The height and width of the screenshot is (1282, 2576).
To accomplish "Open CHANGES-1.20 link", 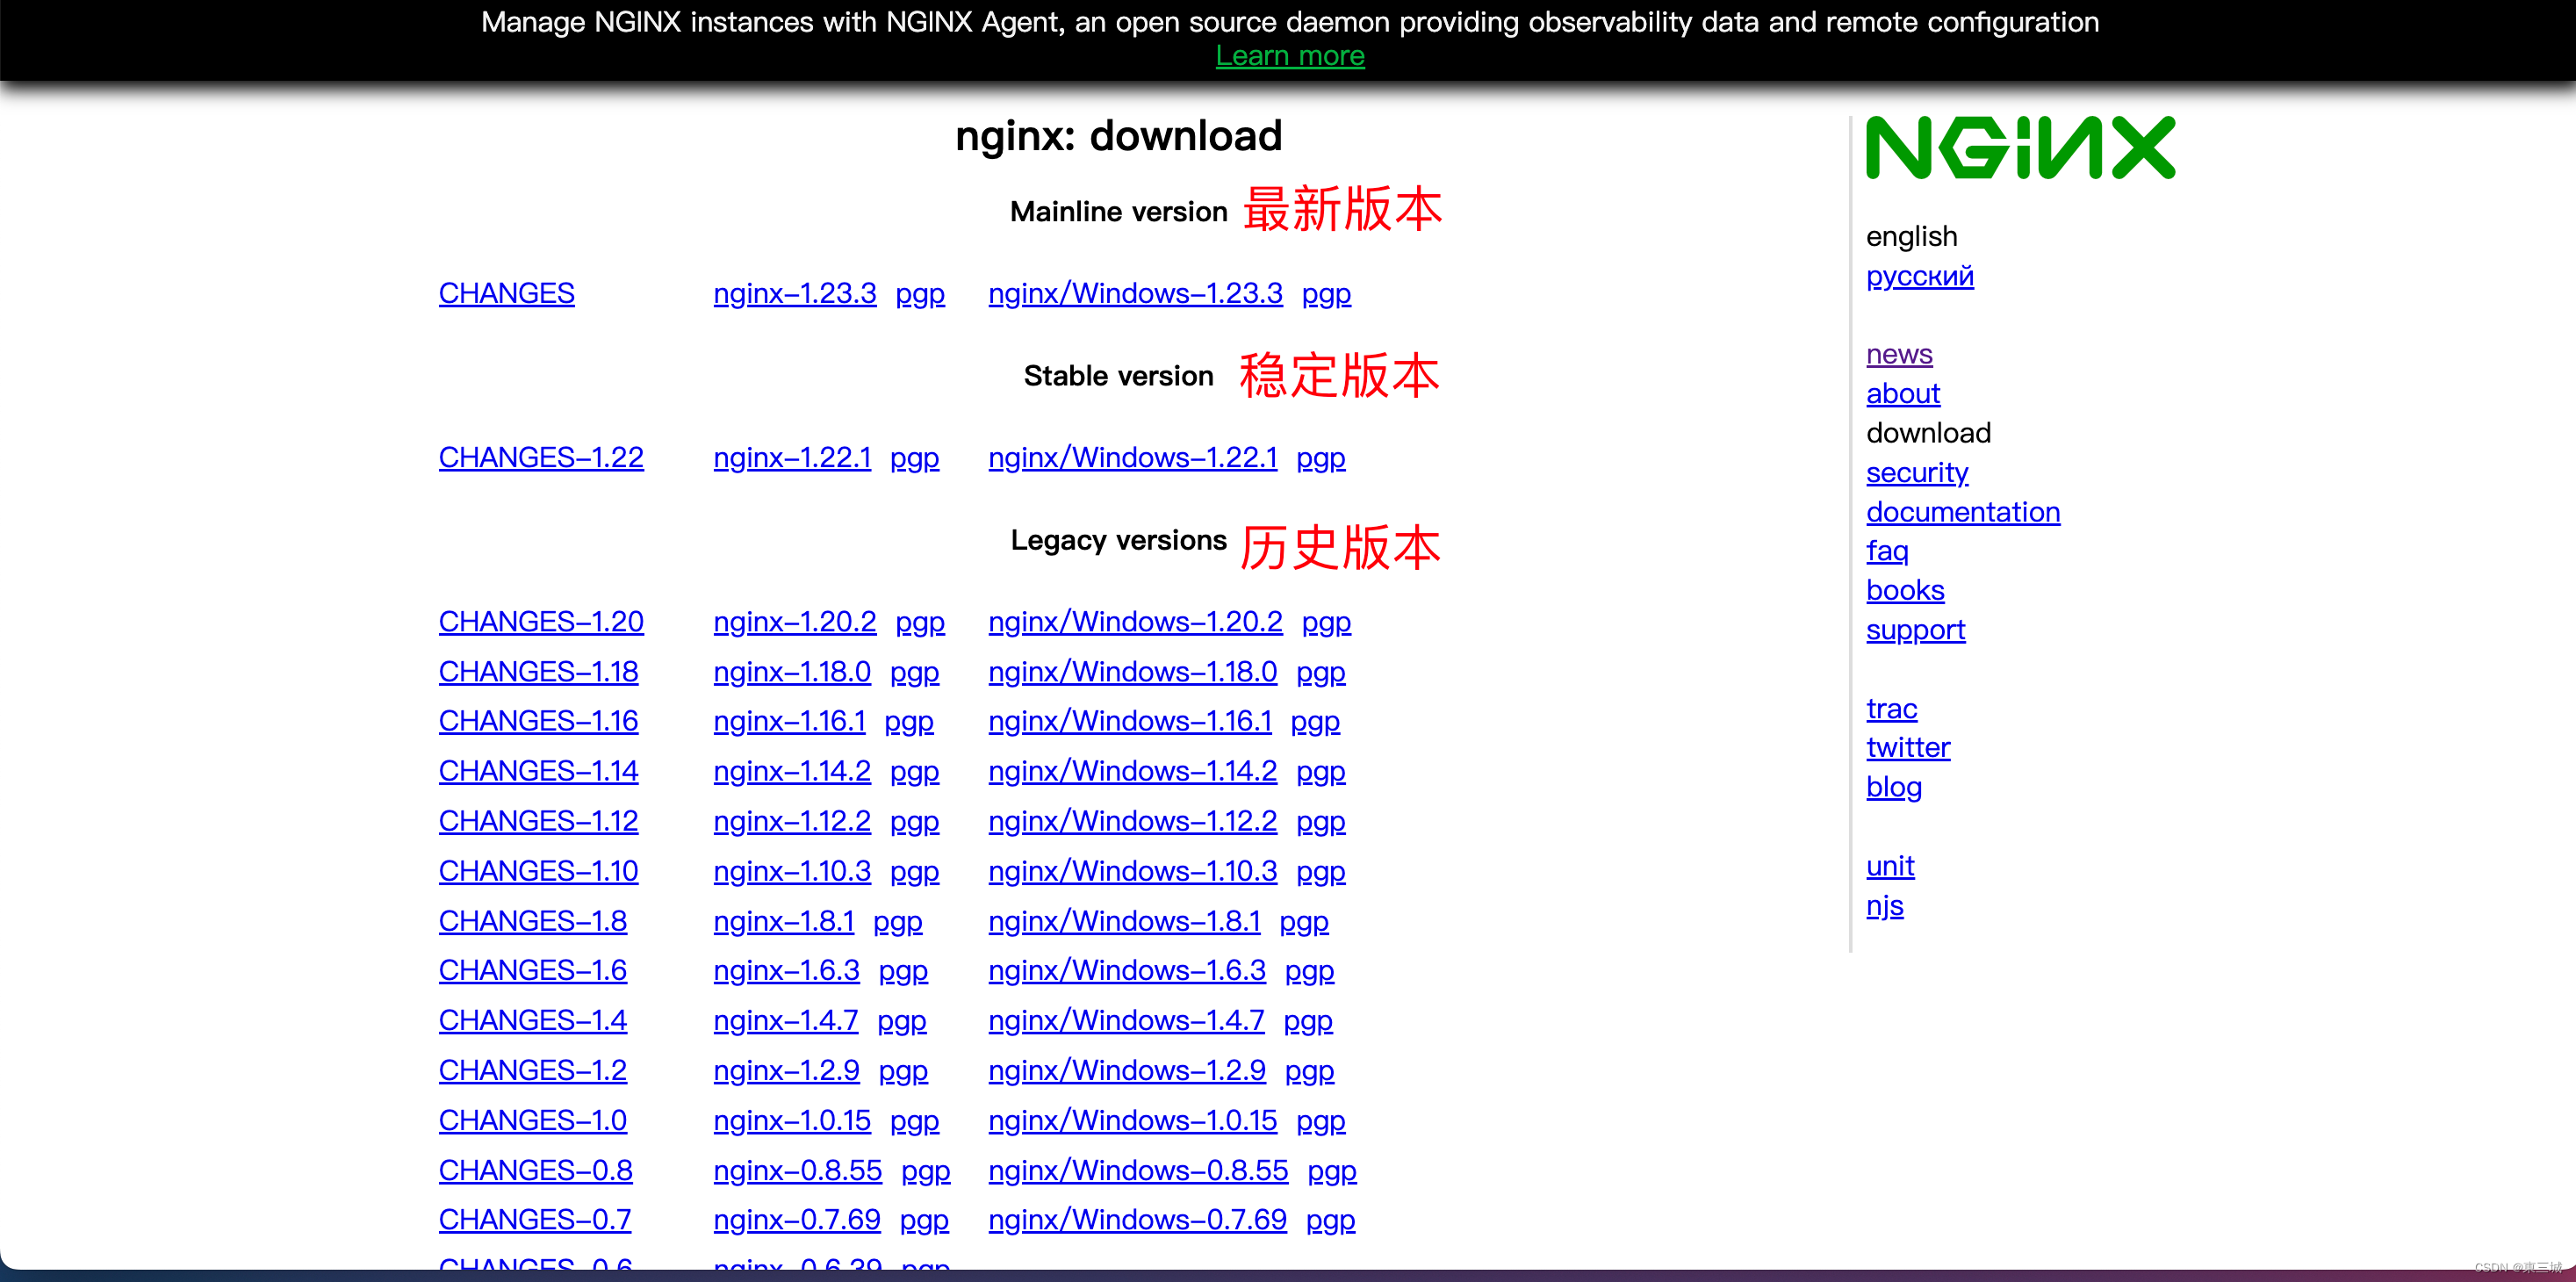I will [541, 621].
